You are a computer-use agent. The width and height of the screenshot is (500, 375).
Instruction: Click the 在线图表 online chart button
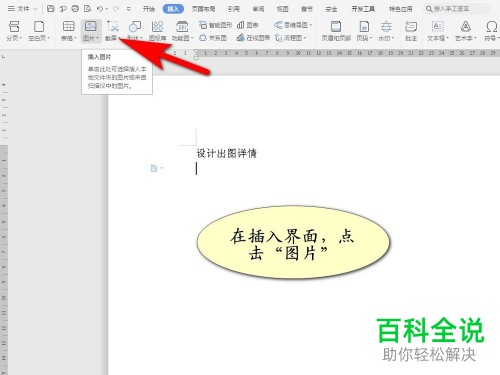(x=253, y=38)
